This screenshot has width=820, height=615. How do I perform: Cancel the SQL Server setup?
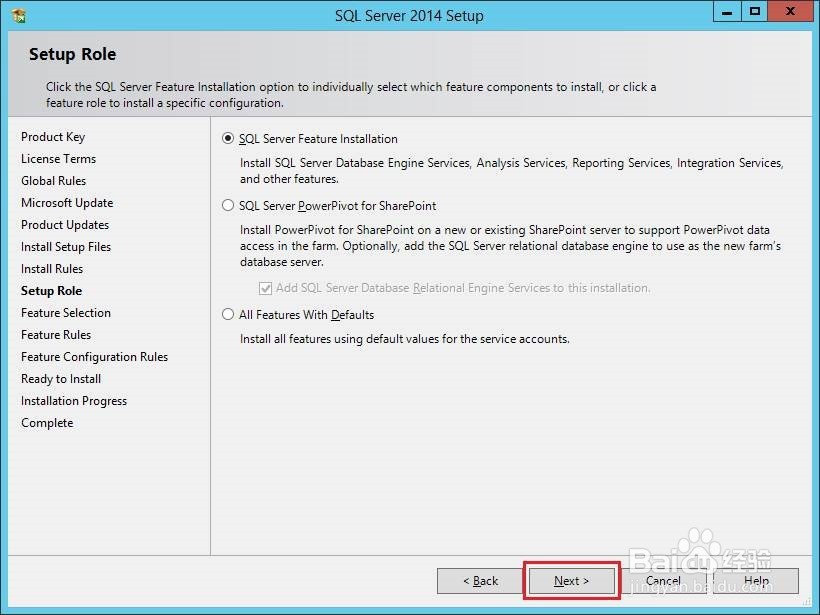pyautogui.click(x=663, y=581)
